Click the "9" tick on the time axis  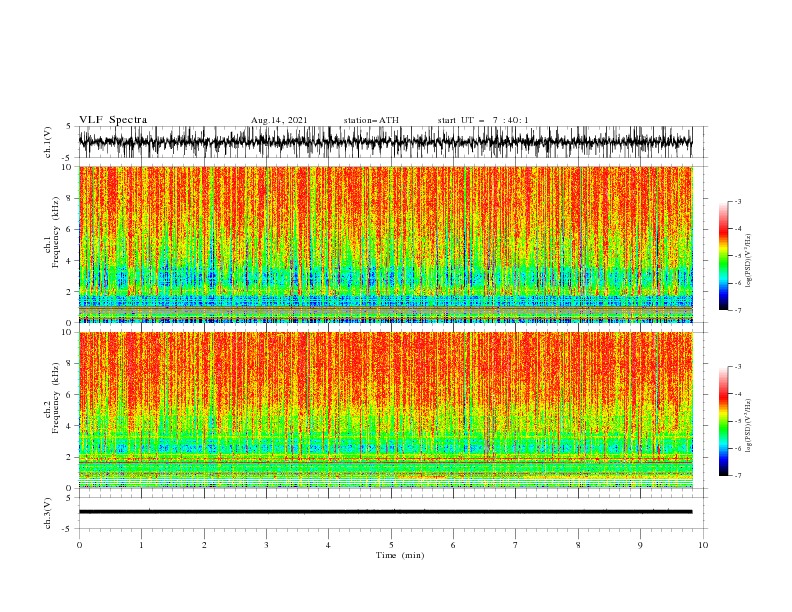coord(640,545)
